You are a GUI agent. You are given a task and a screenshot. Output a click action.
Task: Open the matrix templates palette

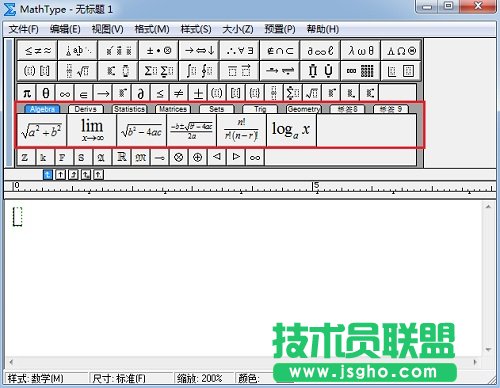coord(360,71)
